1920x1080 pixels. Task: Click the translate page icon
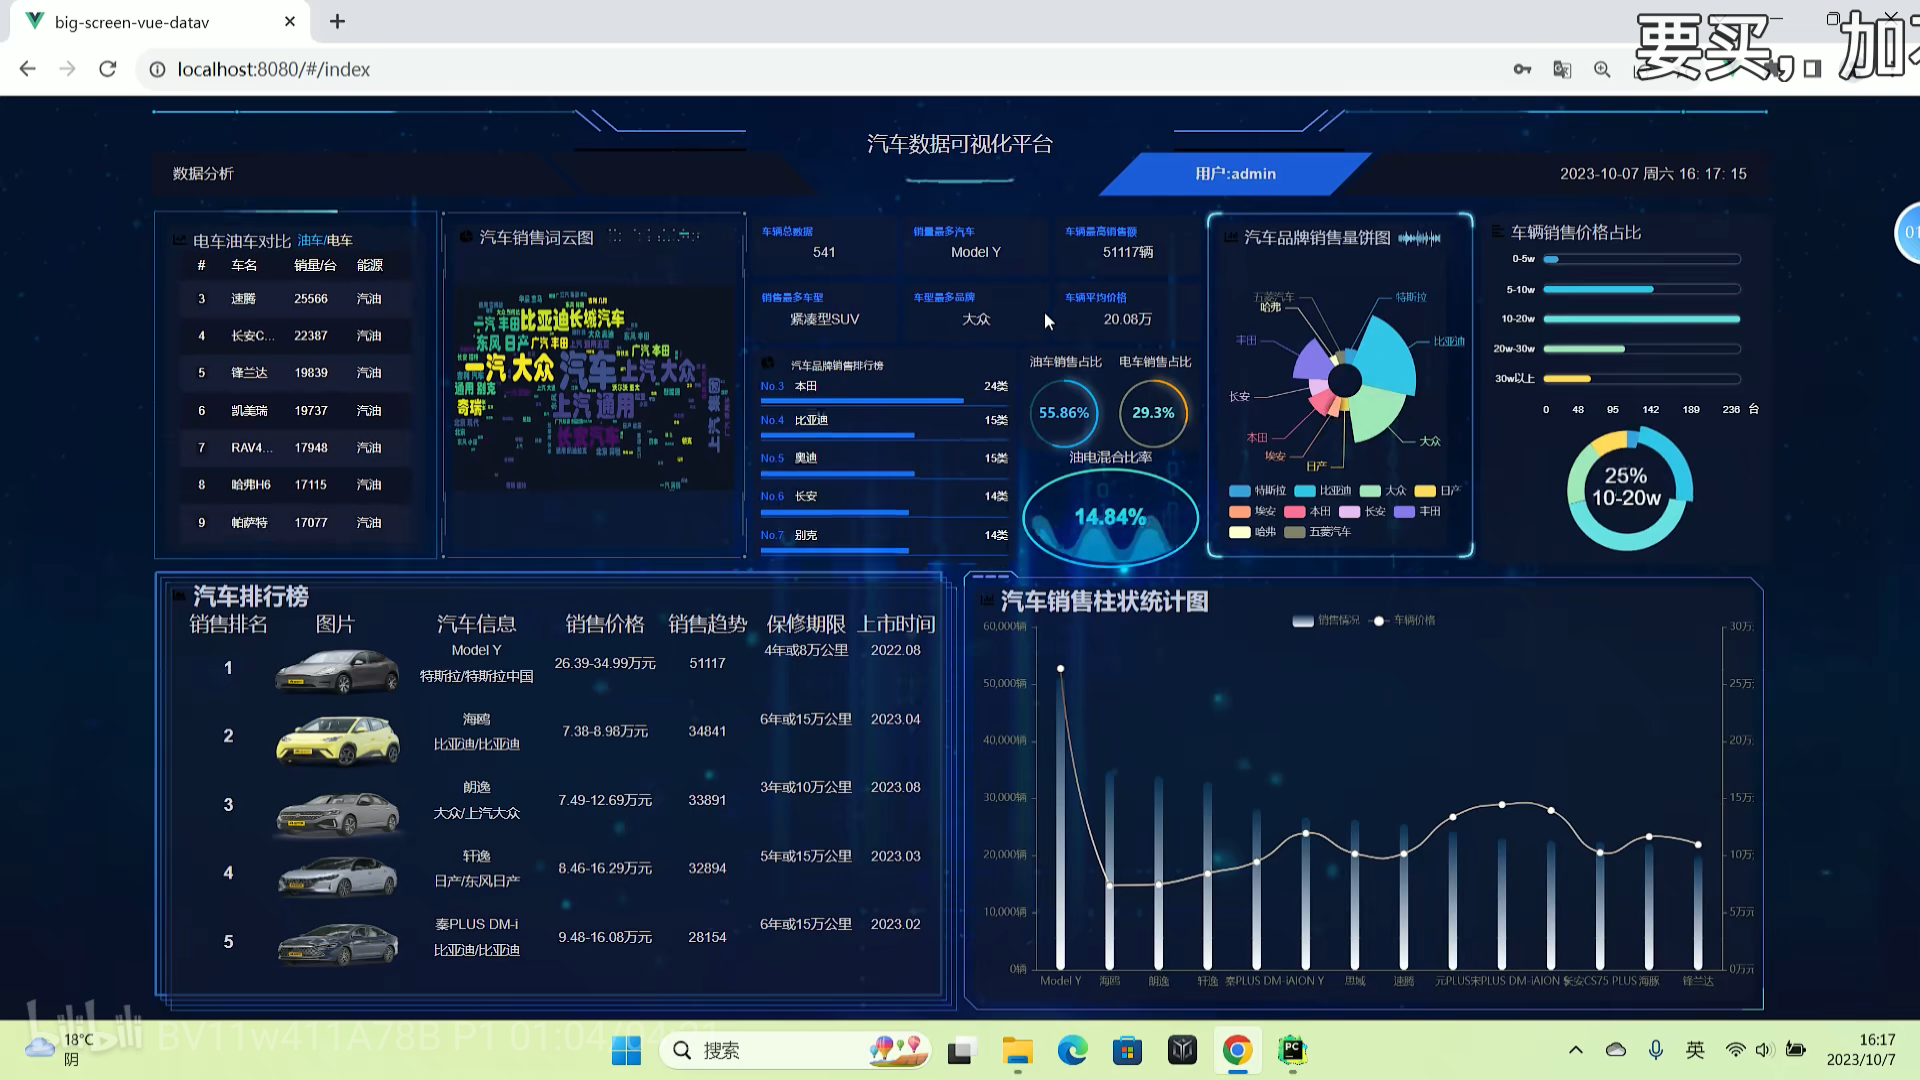pos(1562,69)
